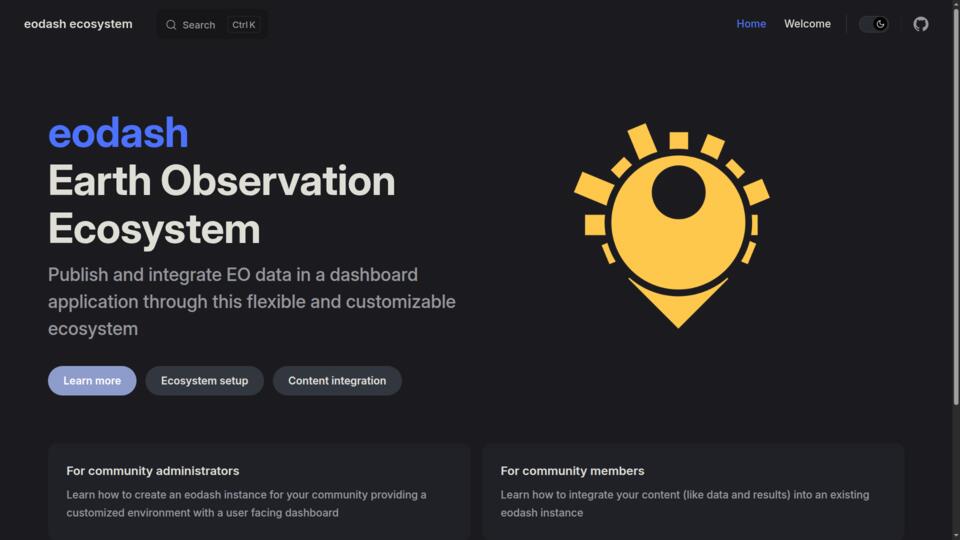This screenshot has height=540, width=960.
Task: Open the Search box
Action: click(212, 24)
